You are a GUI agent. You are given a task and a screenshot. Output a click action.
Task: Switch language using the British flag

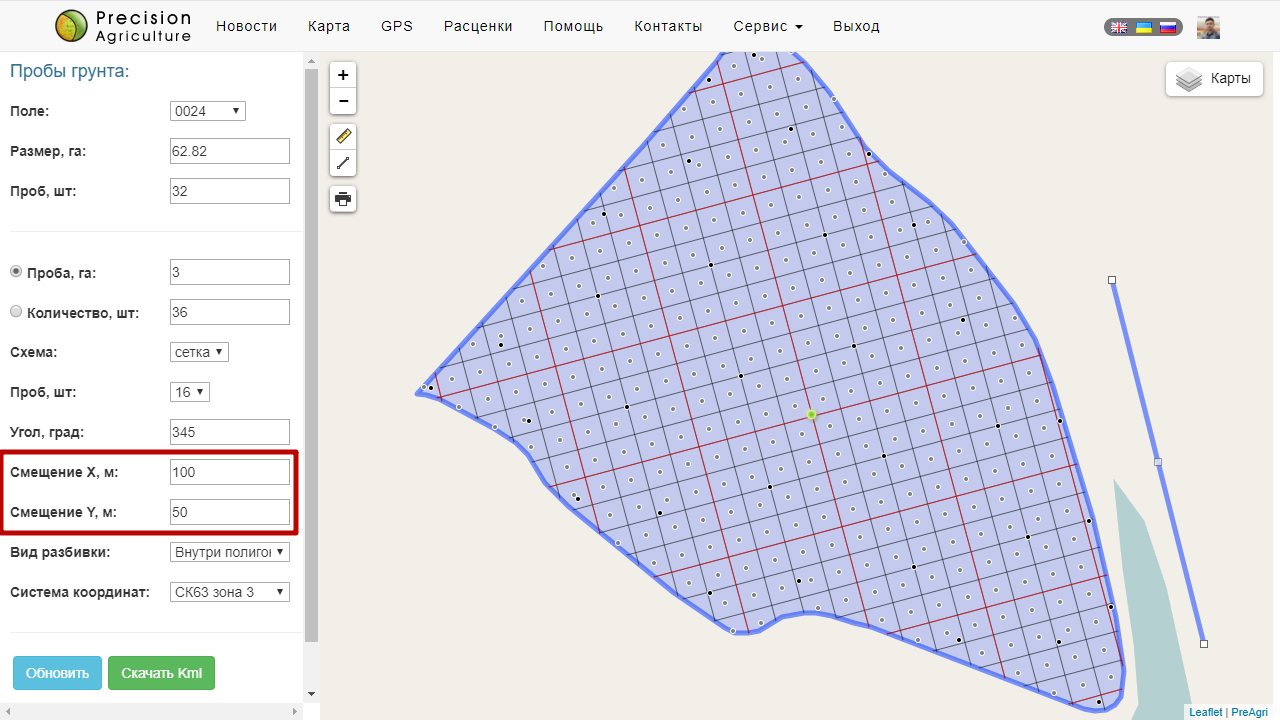click(1120, 27)
